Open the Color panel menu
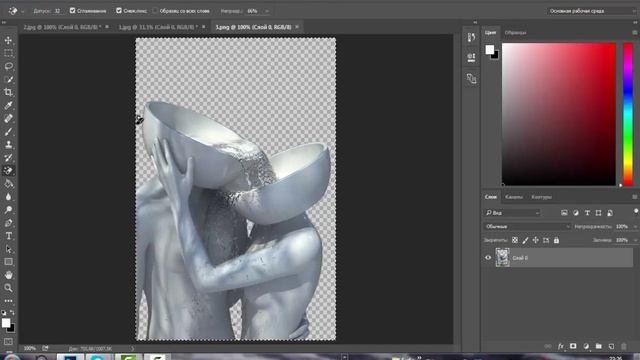Image resolution: width=640 pixels, height=360 pixels. [635, 33]
